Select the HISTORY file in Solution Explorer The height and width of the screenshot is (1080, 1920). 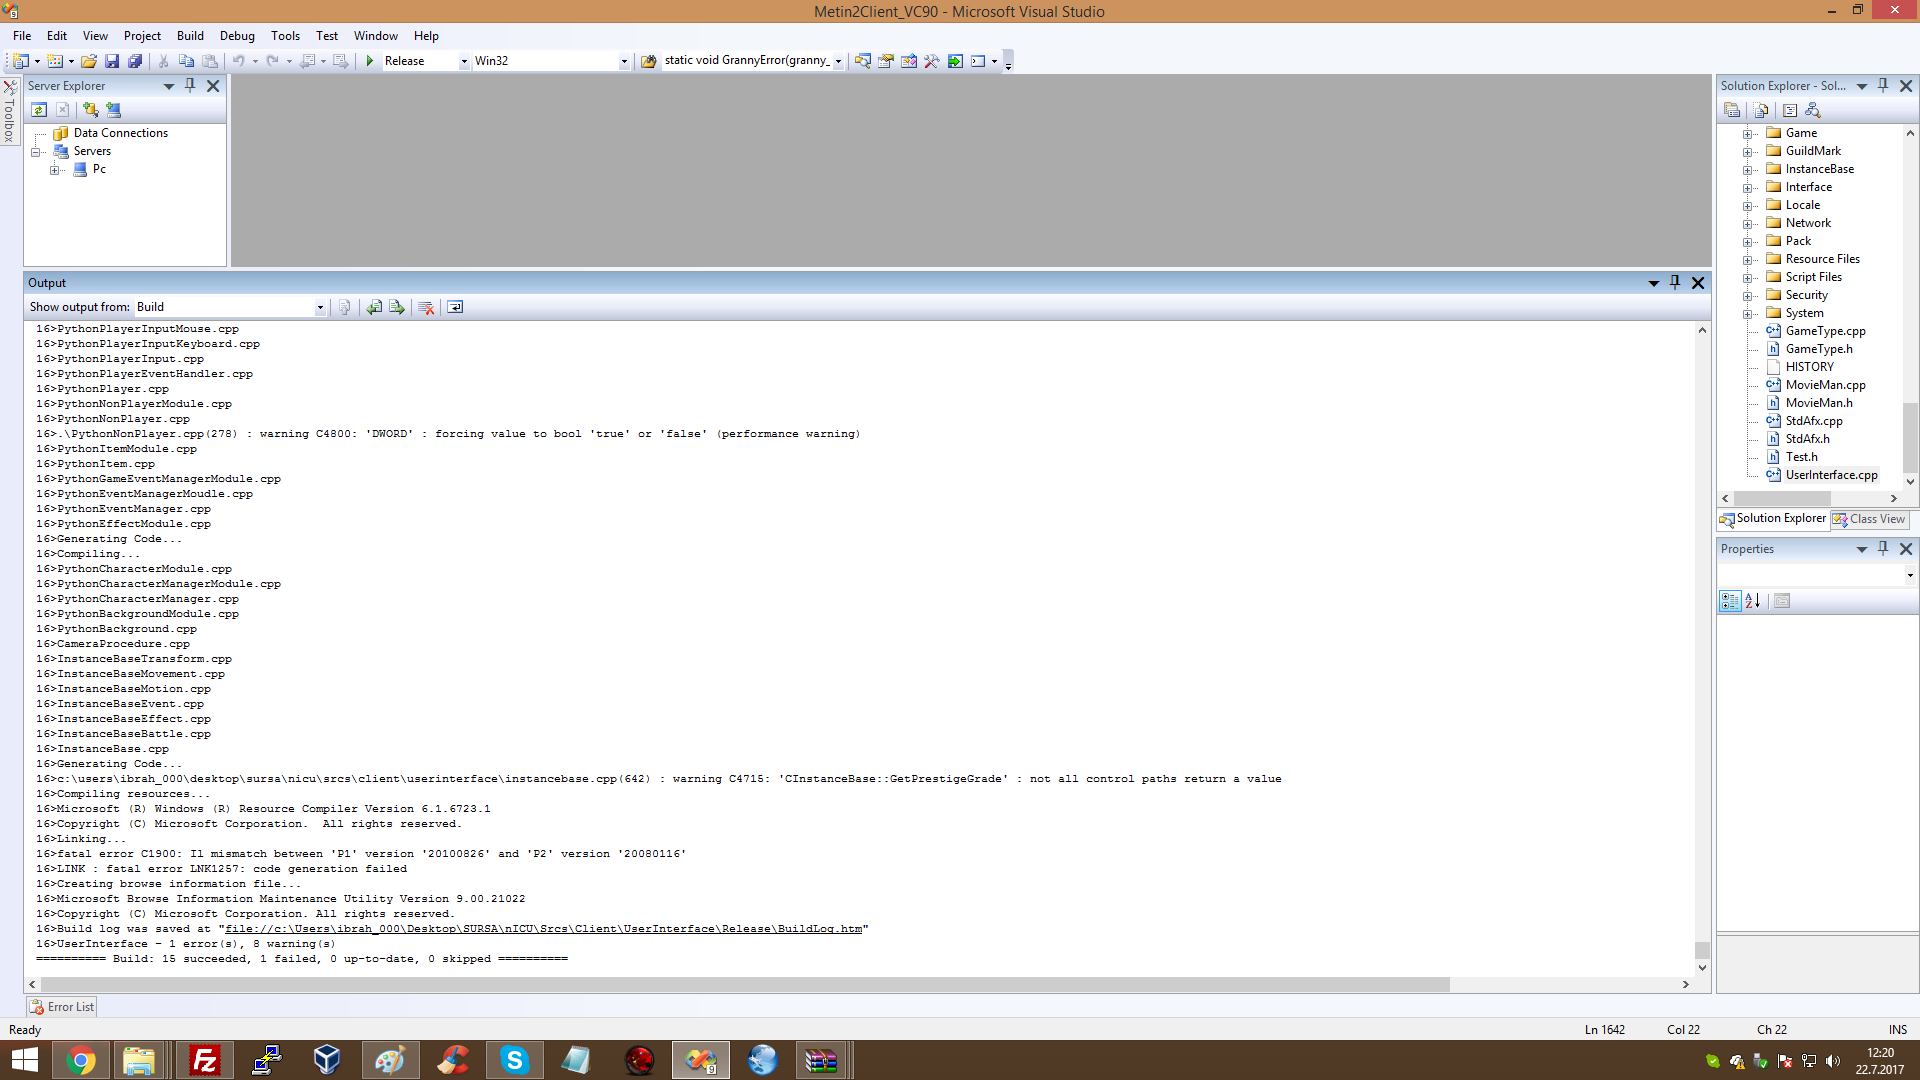(1809, 367)
